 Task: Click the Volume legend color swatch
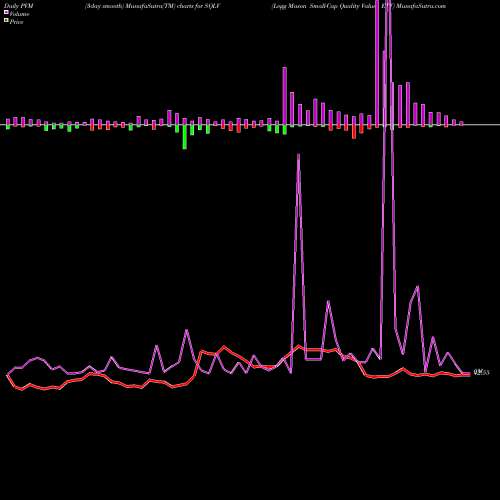point(6,12)
